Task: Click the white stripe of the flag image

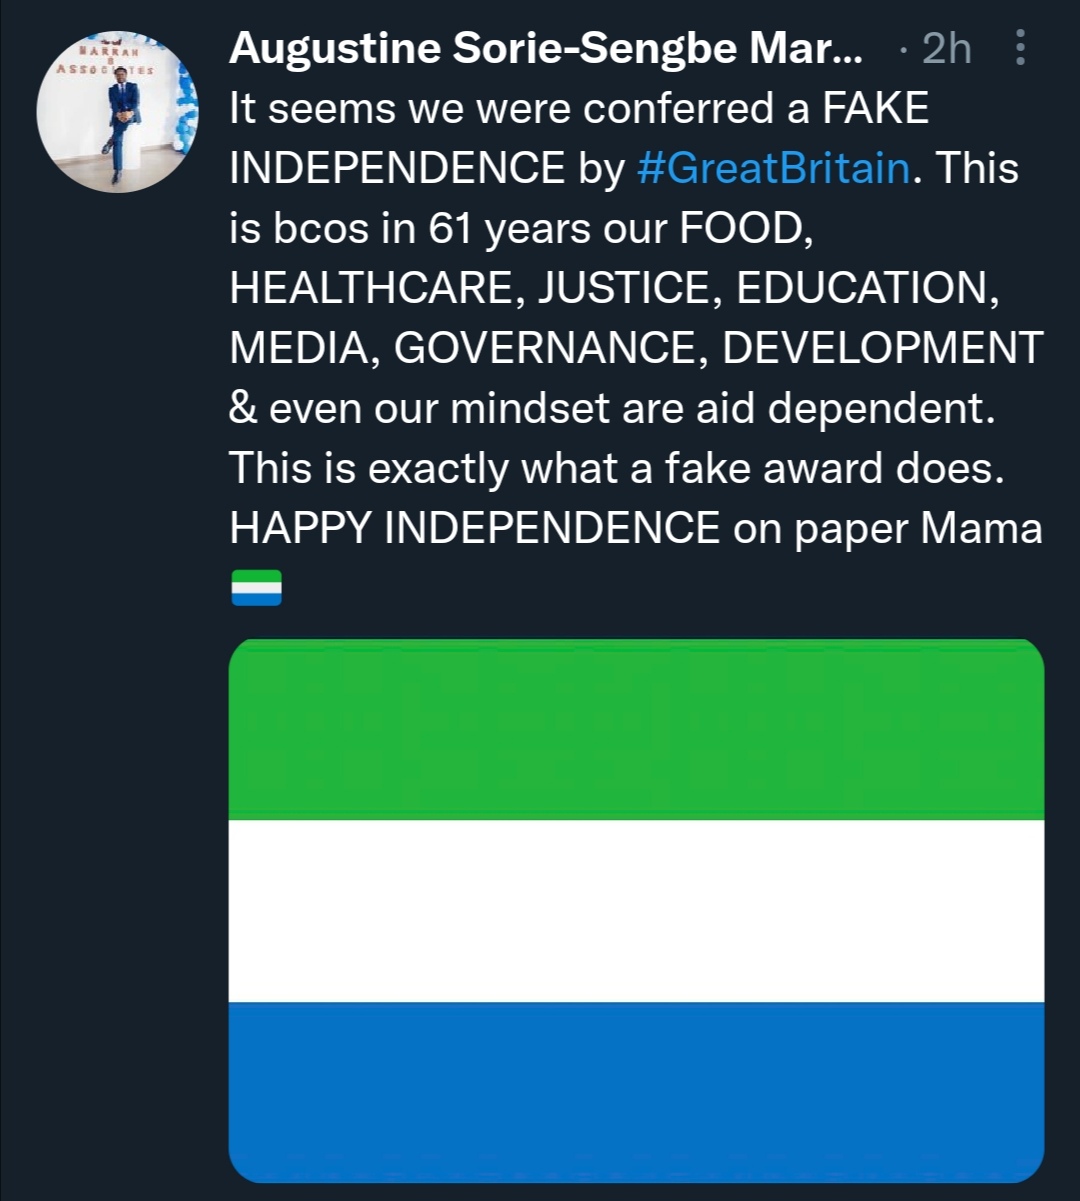Action: click(x=636, y=910)
